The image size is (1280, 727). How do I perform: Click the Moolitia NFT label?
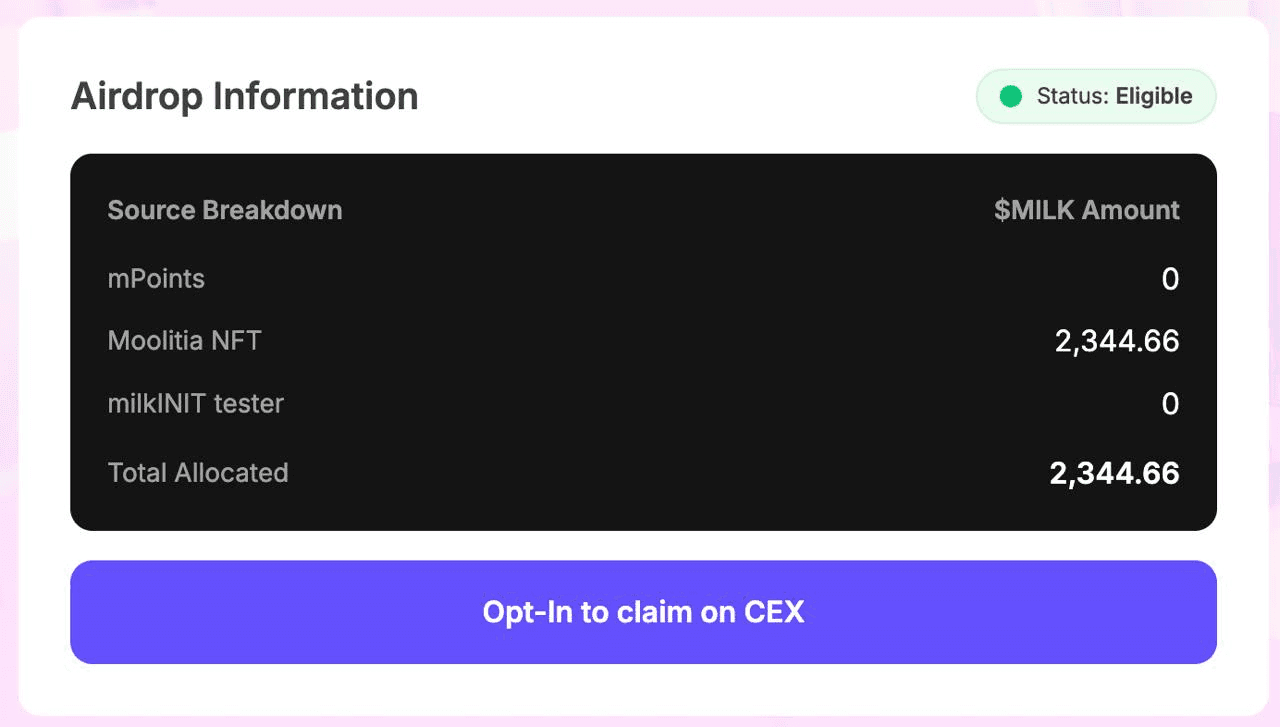coord(184,340)
